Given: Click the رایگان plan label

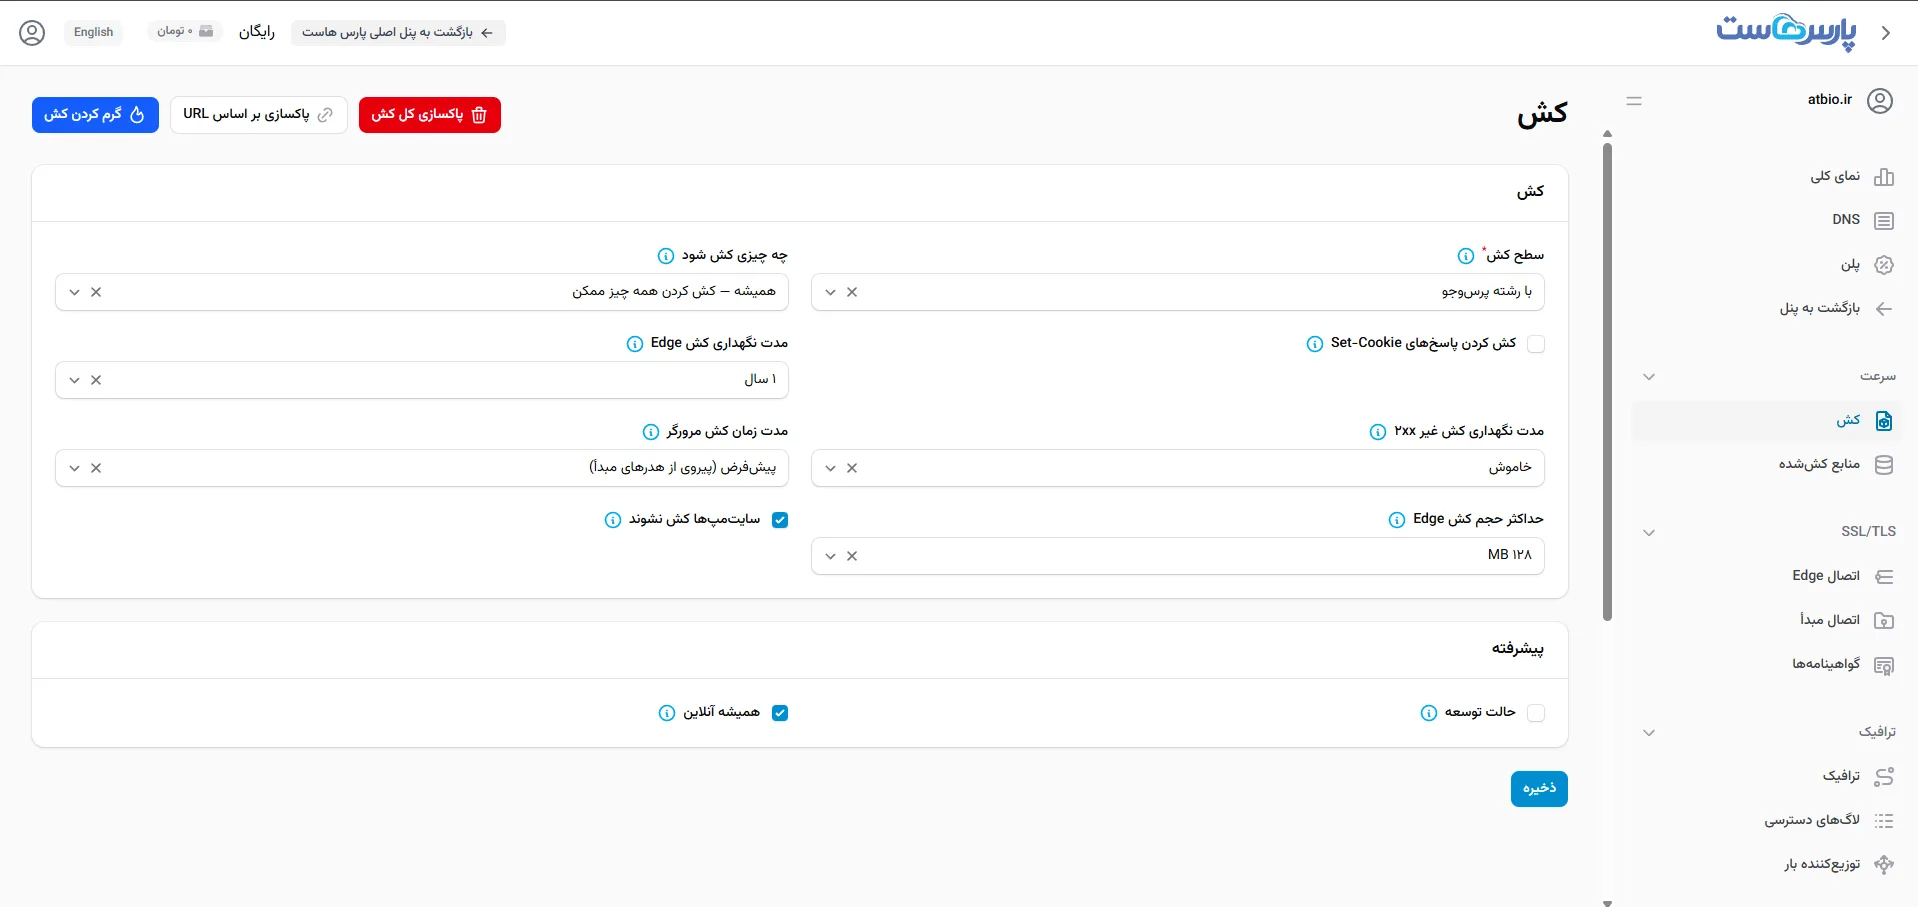Looking at the screenshot, I should pos(257,33).
